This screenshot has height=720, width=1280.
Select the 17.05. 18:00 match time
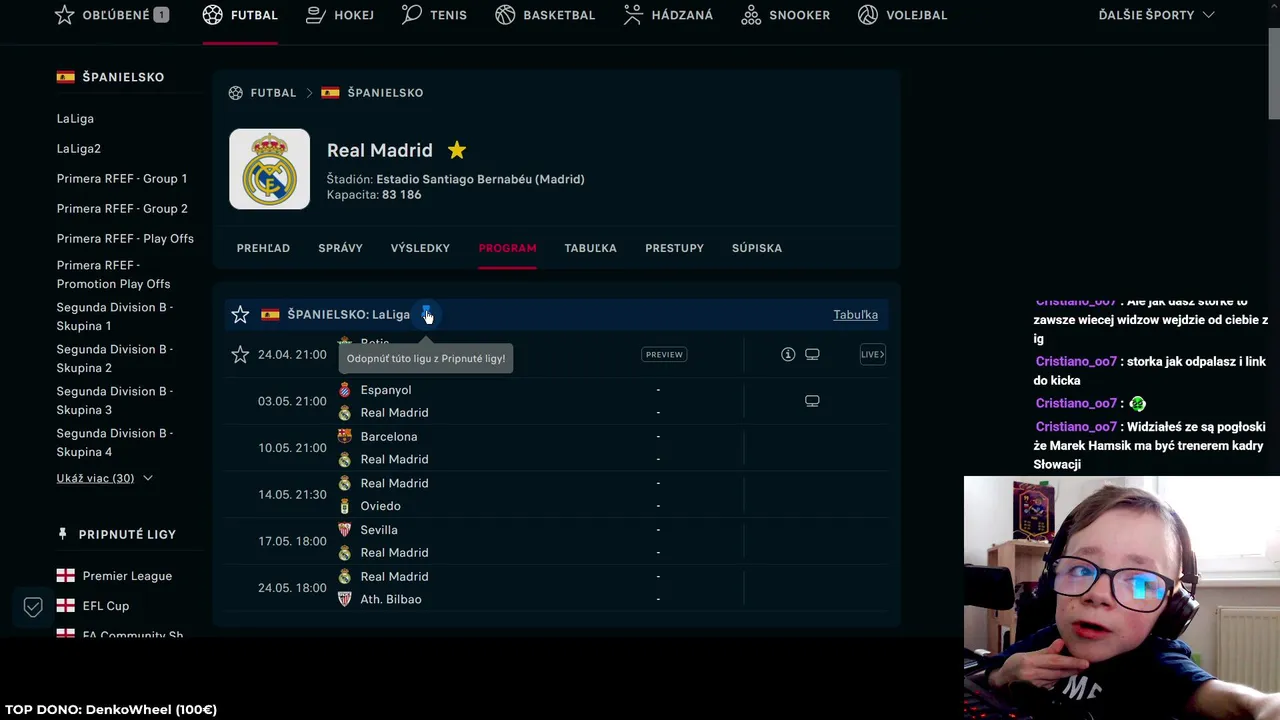click(292, 541)
